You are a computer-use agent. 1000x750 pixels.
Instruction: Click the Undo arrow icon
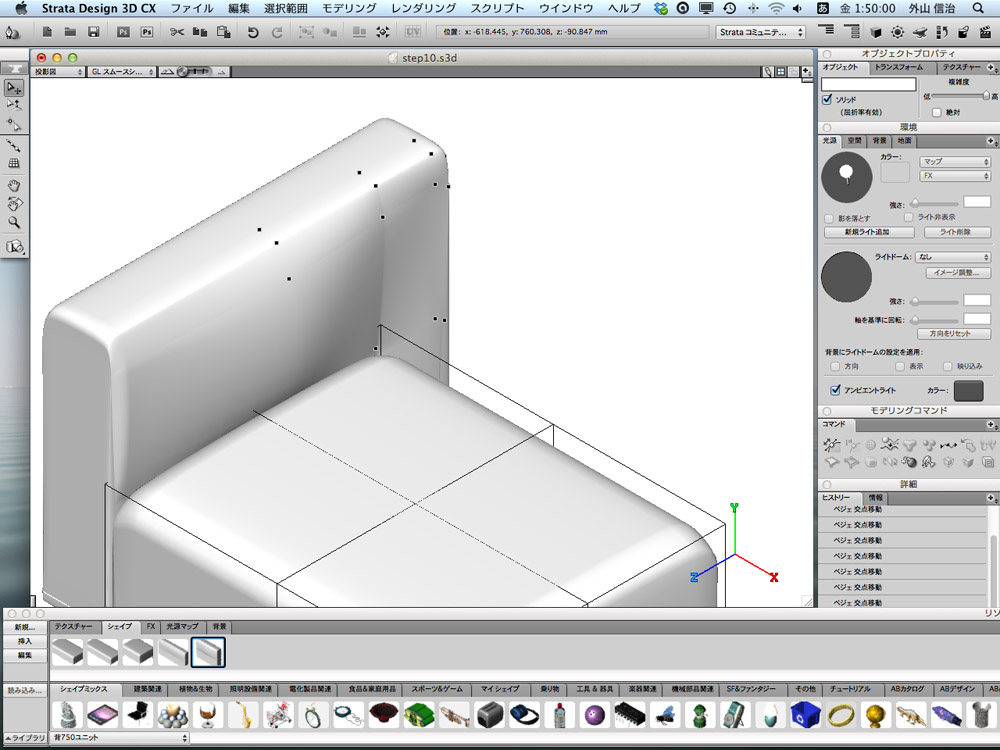click(x=253, y=32)
